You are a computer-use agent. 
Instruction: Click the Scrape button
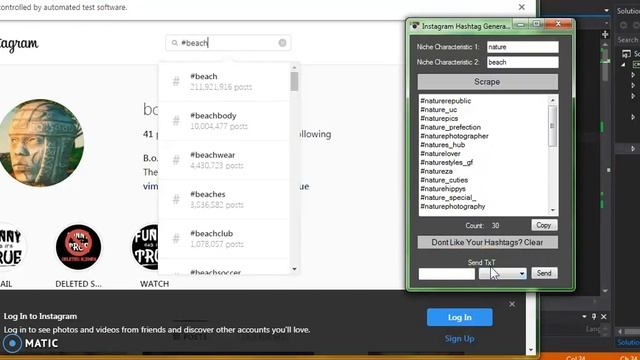click(487, 82)
